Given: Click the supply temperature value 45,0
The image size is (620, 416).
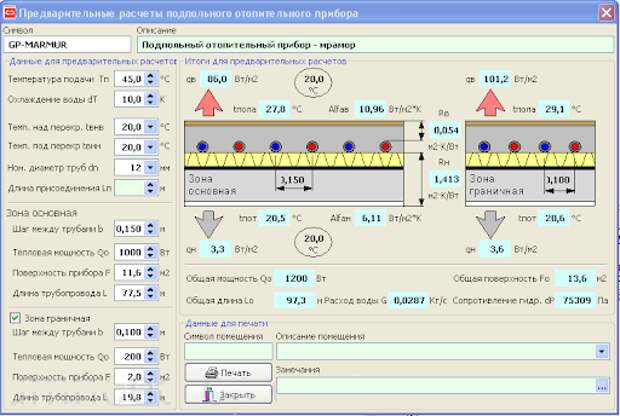Looking at the screenshot, I should [x=130, y=79].
